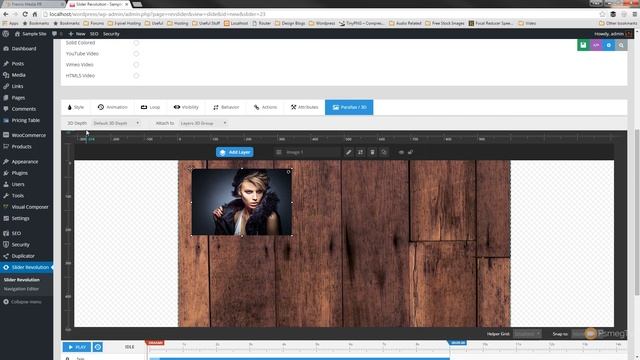Open Sample Site in the admin bar
This screenshot has height=360, width=640.
tap(31, 34)
